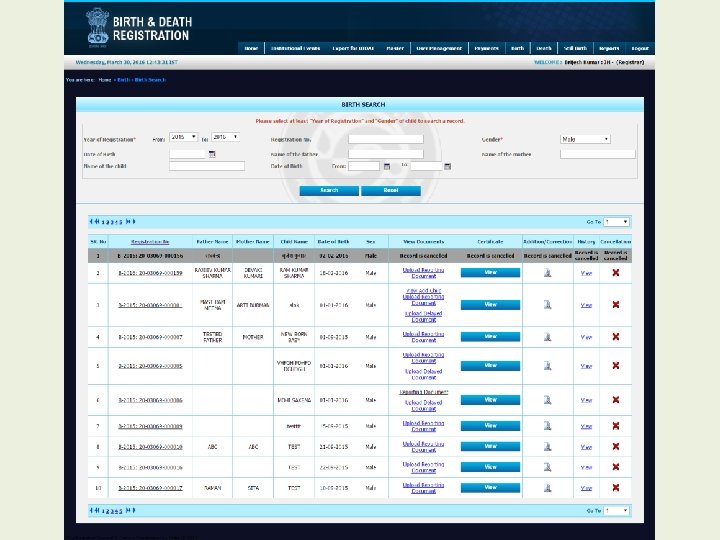Open addition/correction icon for Mohi Saxena row

(547, 400)
